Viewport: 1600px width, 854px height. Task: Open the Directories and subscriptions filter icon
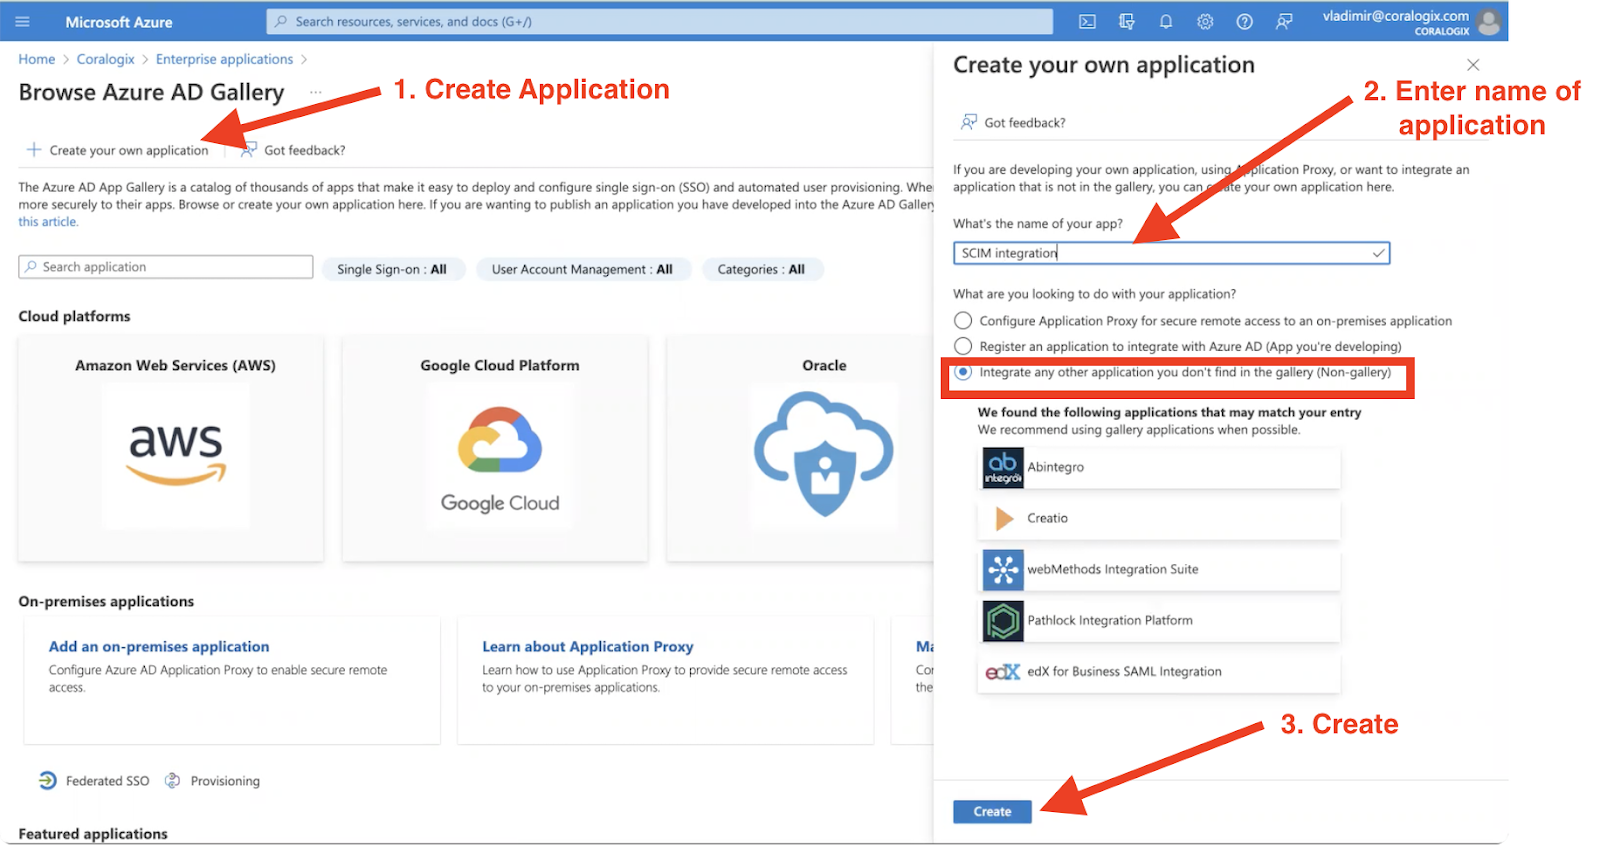[1127, 21]
